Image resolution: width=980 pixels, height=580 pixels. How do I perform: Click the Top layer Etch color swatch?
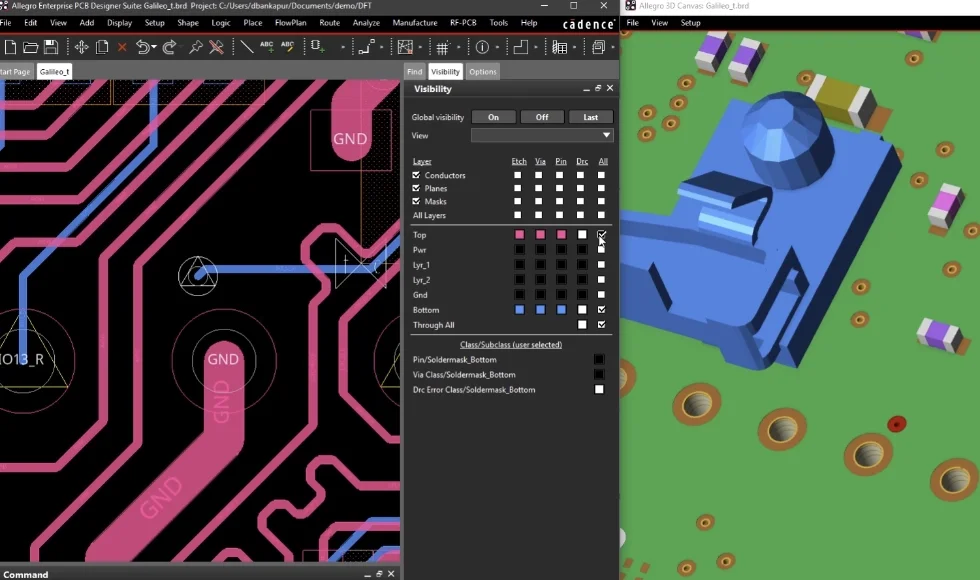(x=519, y=235)
